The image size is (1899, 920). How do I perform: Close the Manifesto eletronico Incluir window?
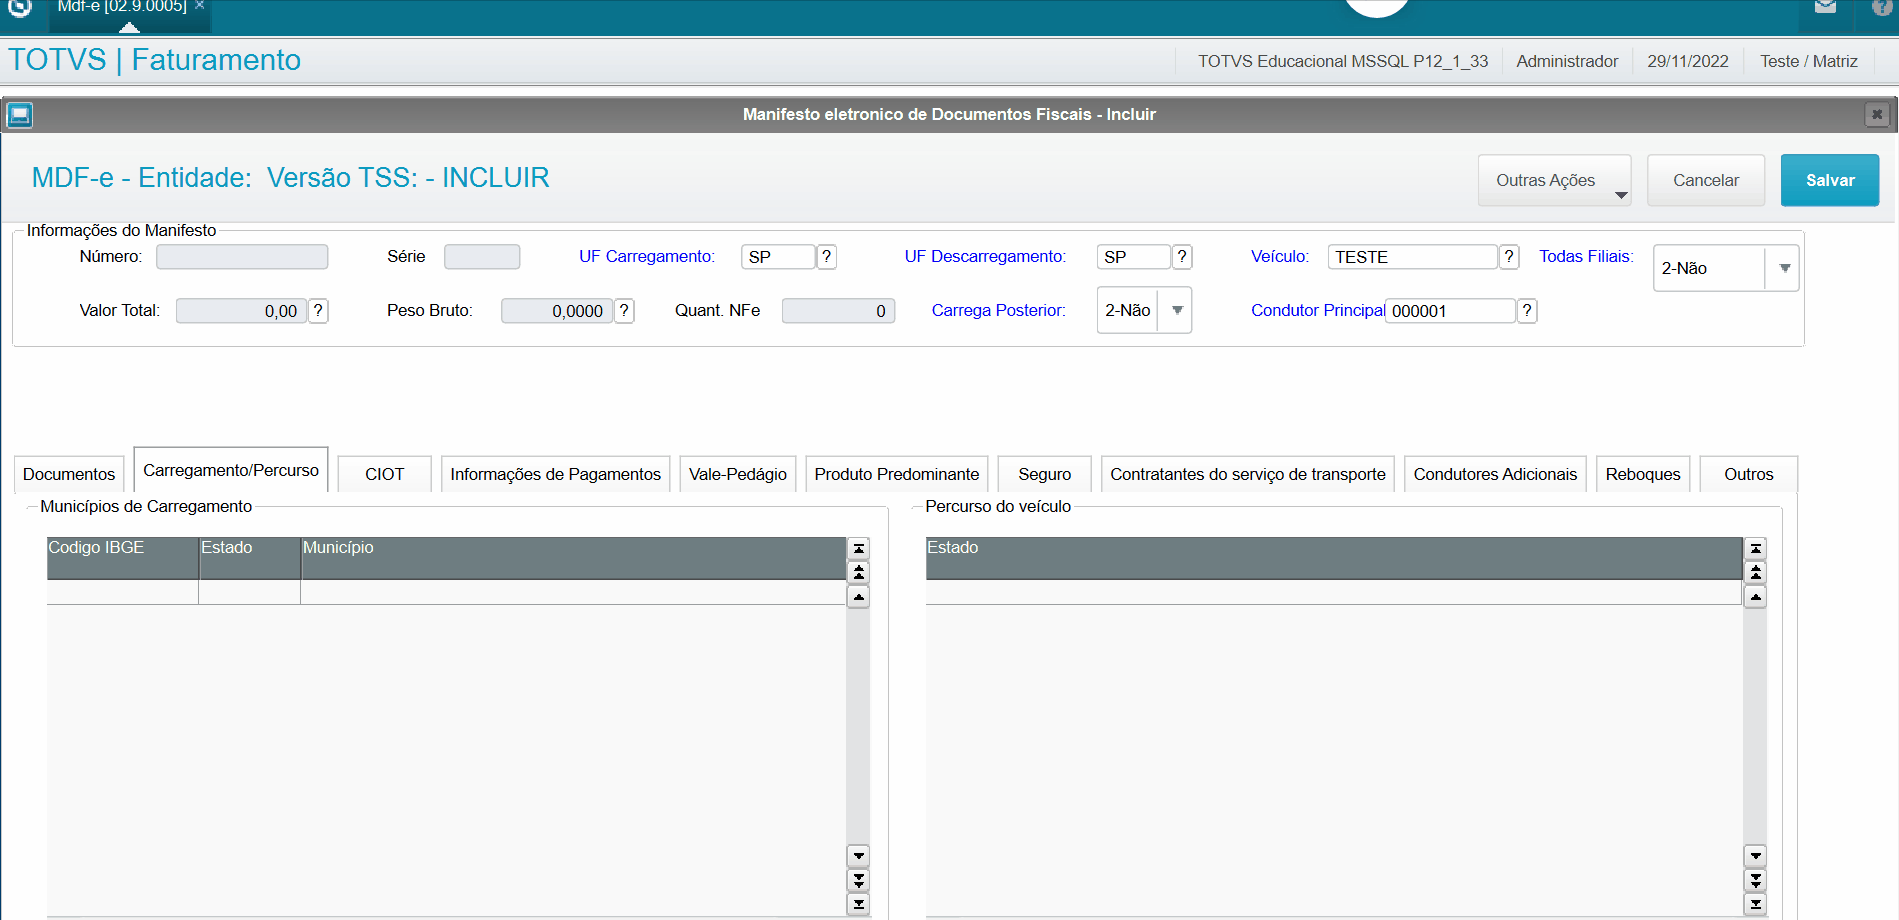point(1877,115)
